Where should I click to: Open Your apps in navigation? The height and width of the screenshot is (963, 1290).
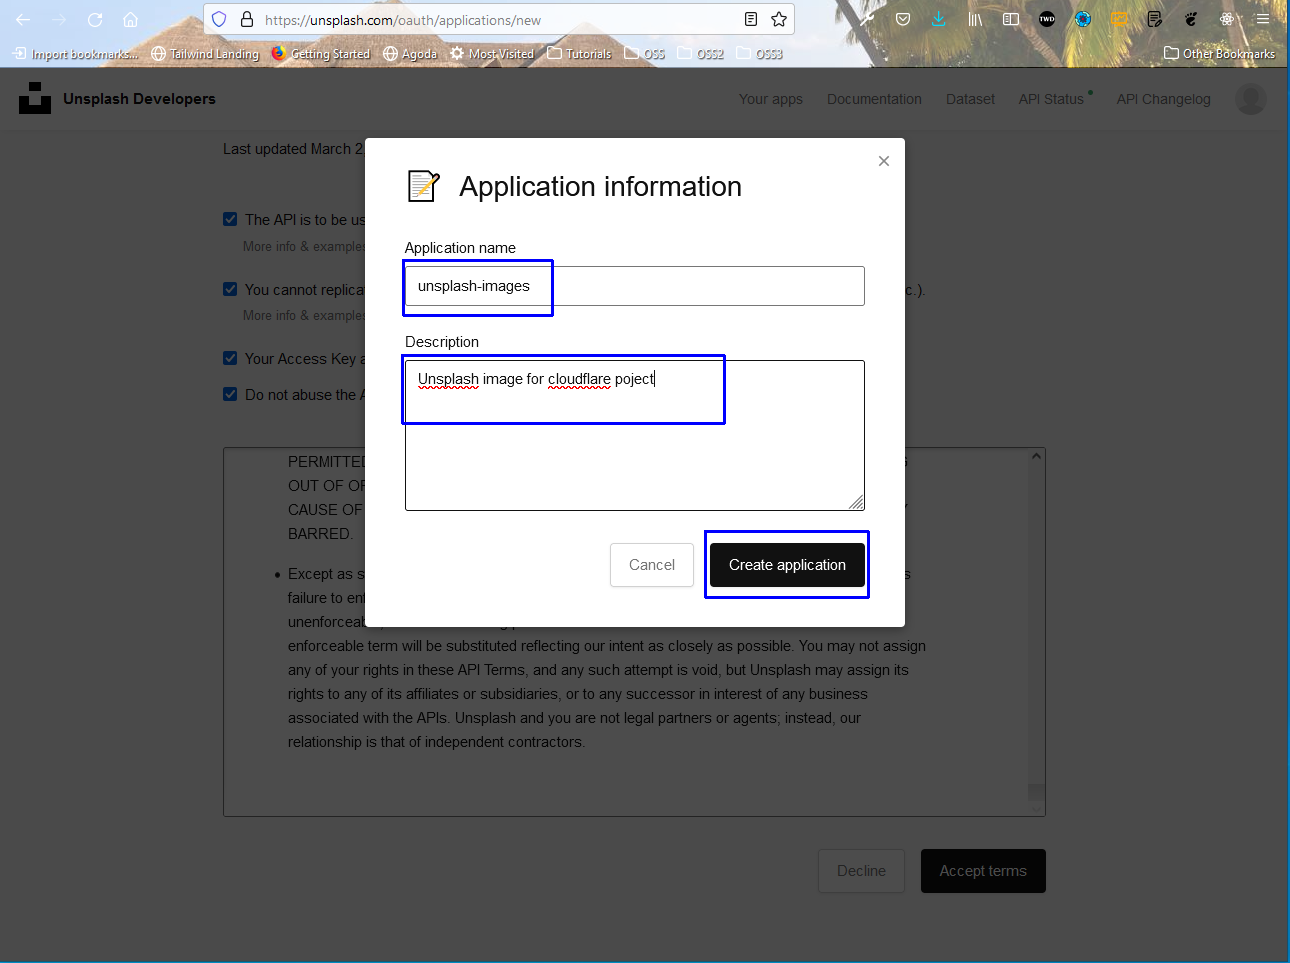point(771,99)
